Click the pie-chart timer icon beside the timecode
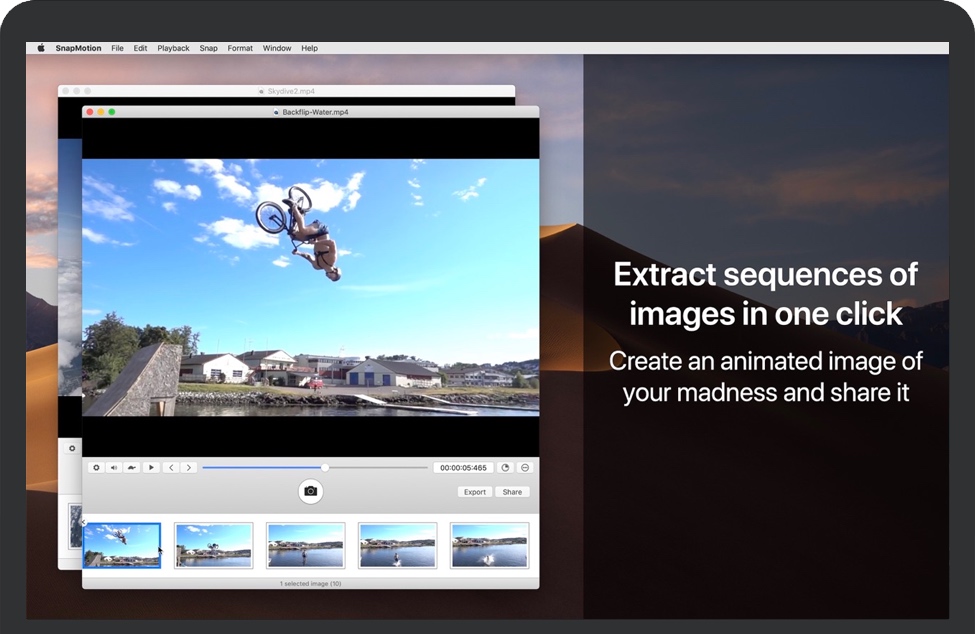Viewport: 975px width, 634px height. coord(505,467)
